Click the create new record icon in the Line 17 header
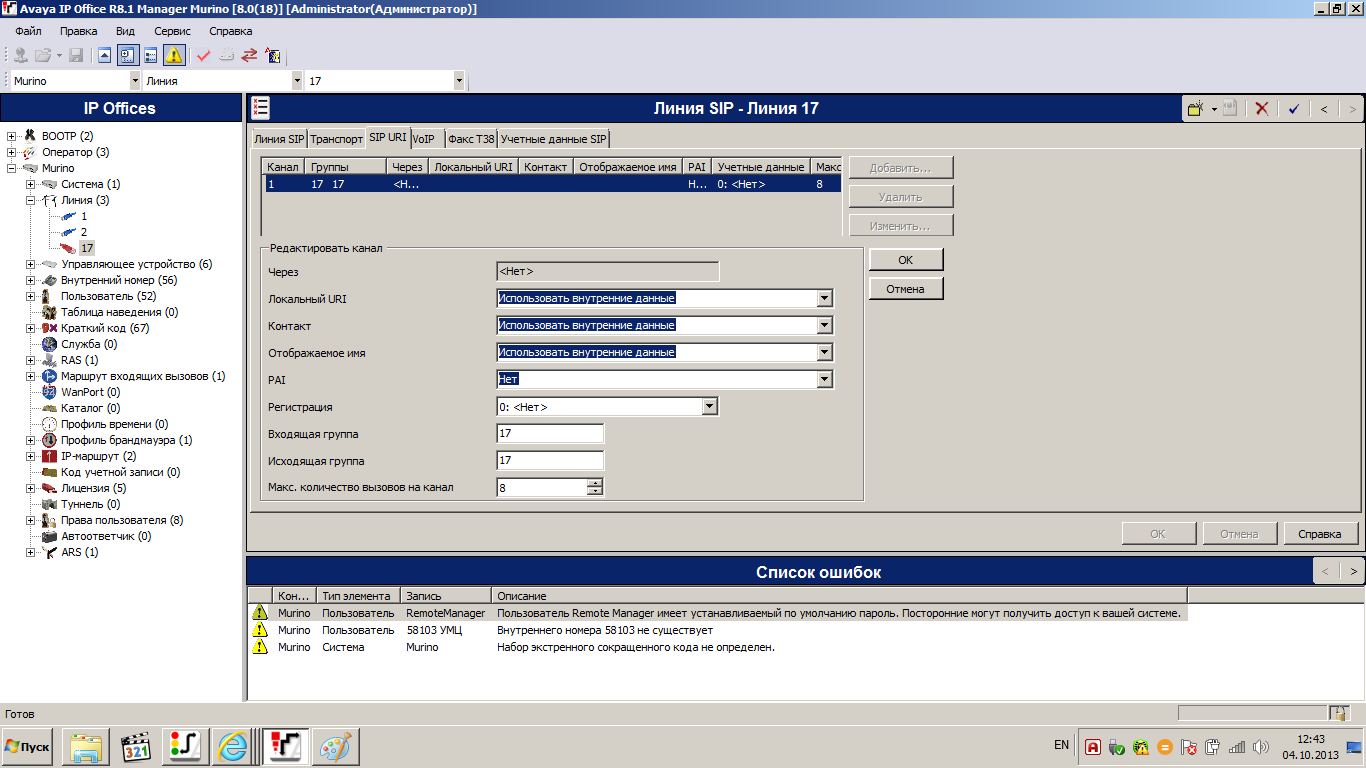This screenshot has height=768, width=1366. point(1195,108)
